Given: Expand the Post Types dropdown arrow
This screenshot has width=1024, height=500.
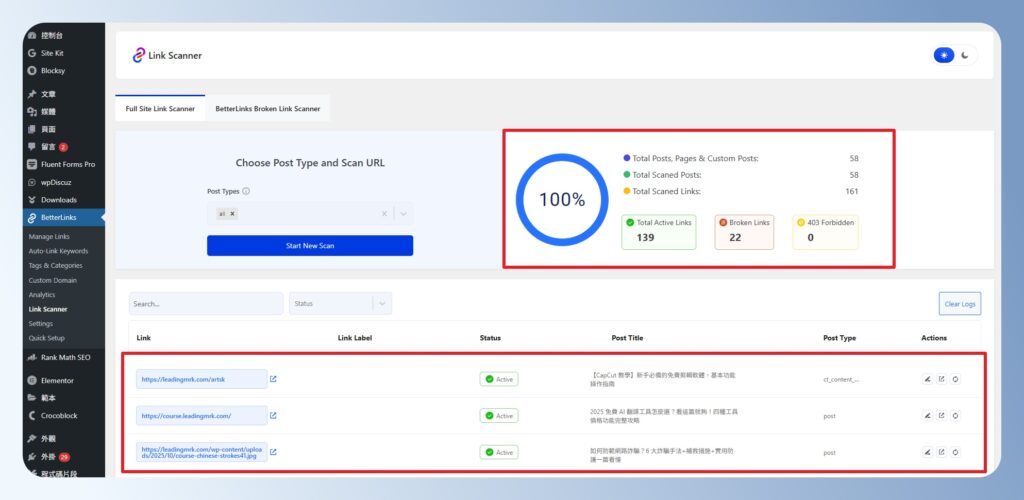Looking at the screenshot, I should [x=403, y=214].
